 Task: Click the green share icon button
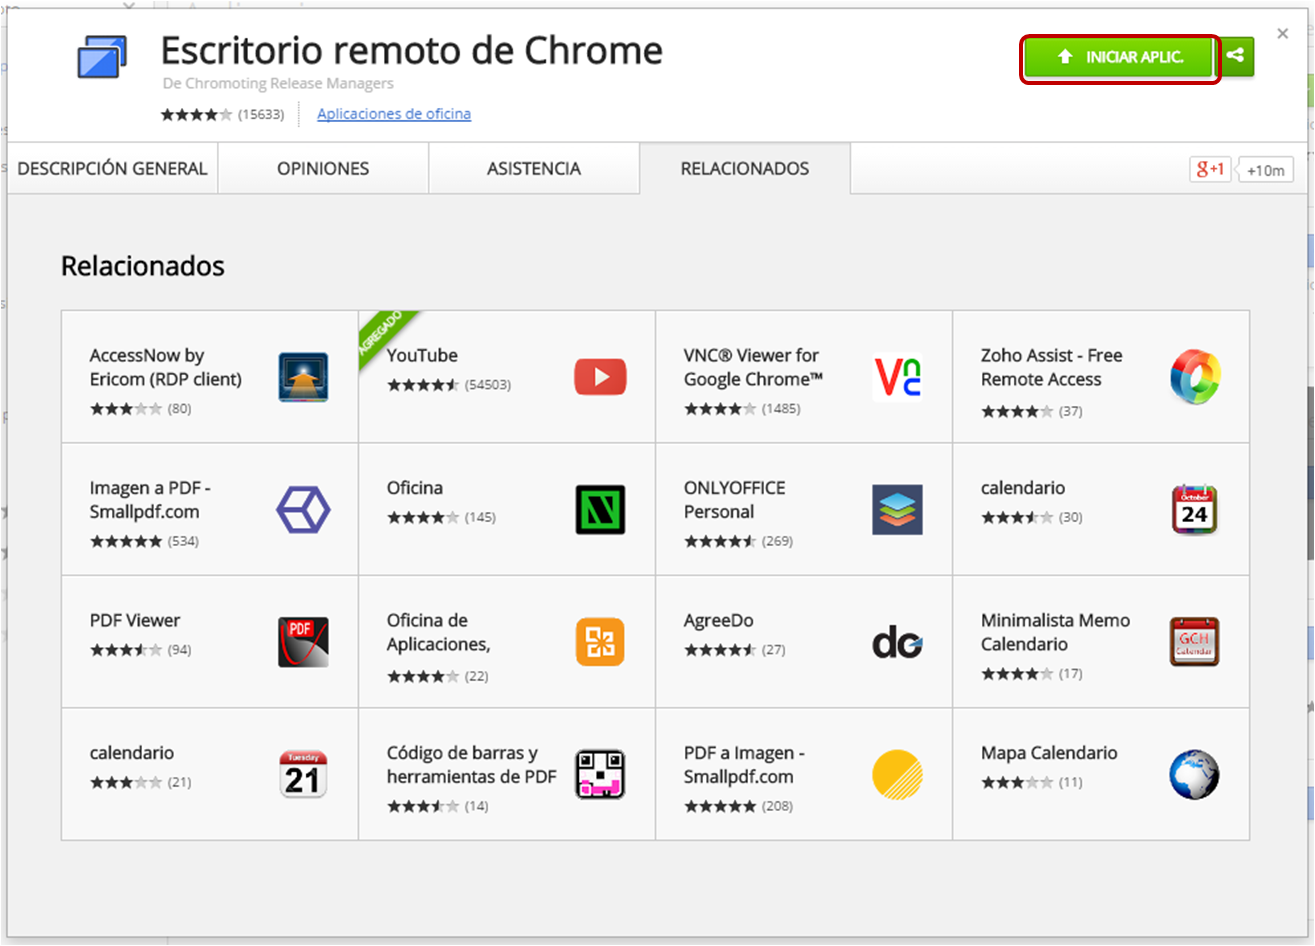coord(1236,56)
